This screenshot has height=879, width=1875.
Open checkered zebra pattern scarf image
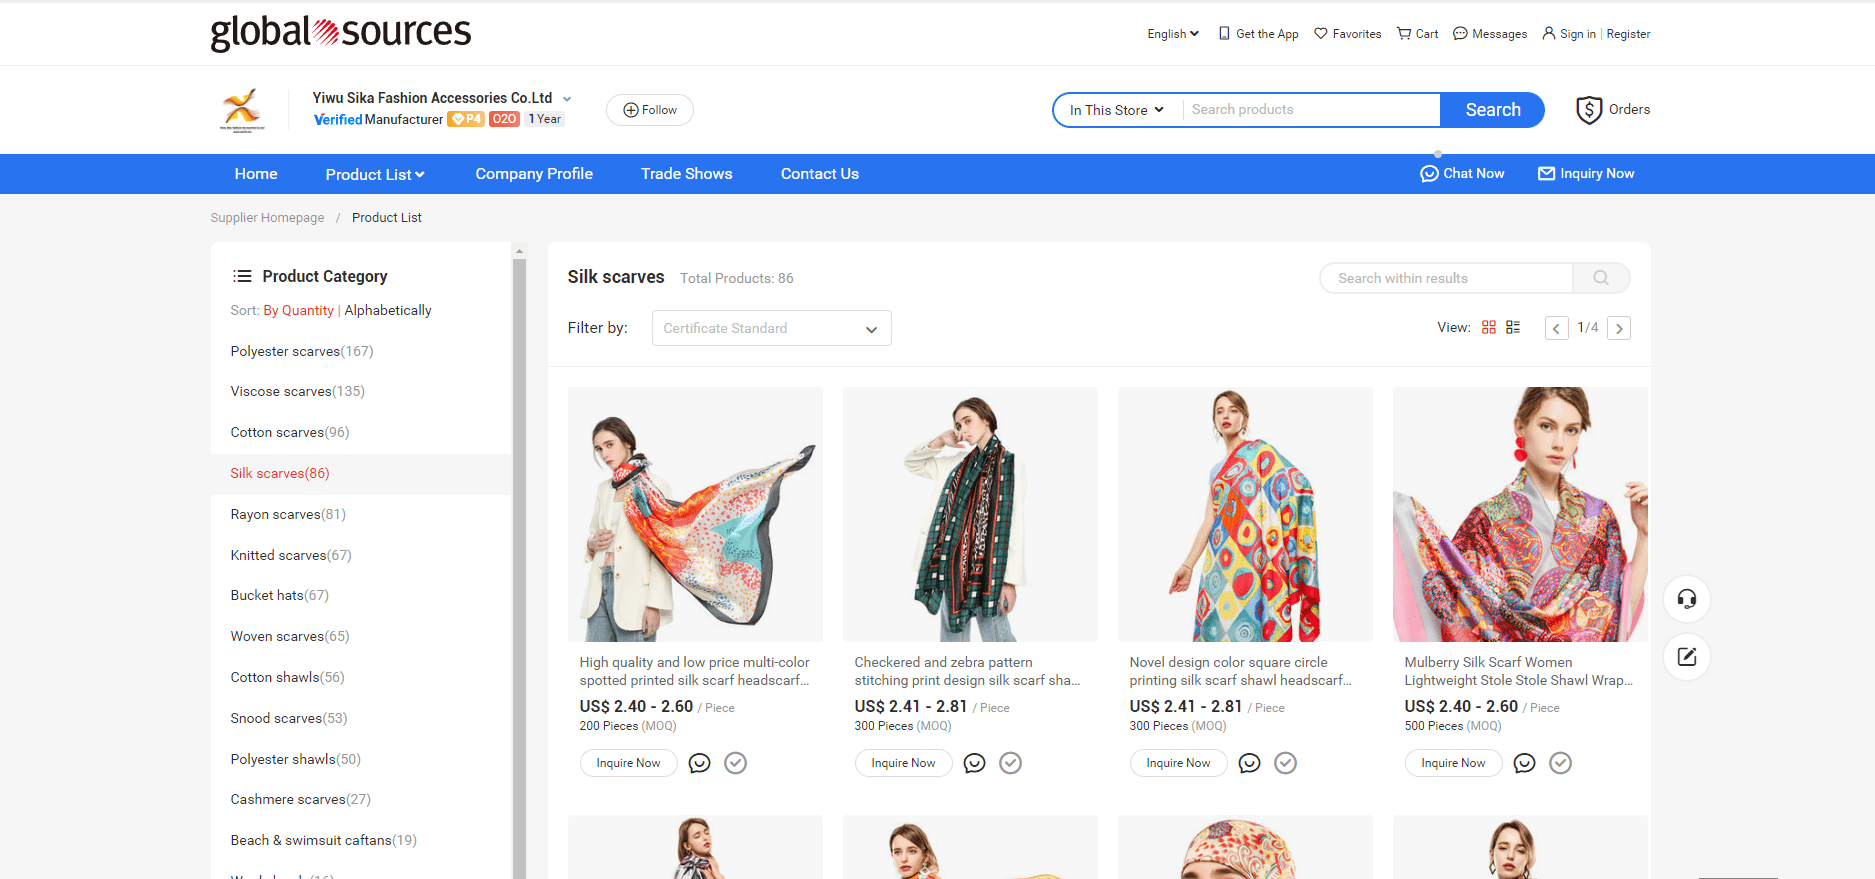(x=970, y=514)
